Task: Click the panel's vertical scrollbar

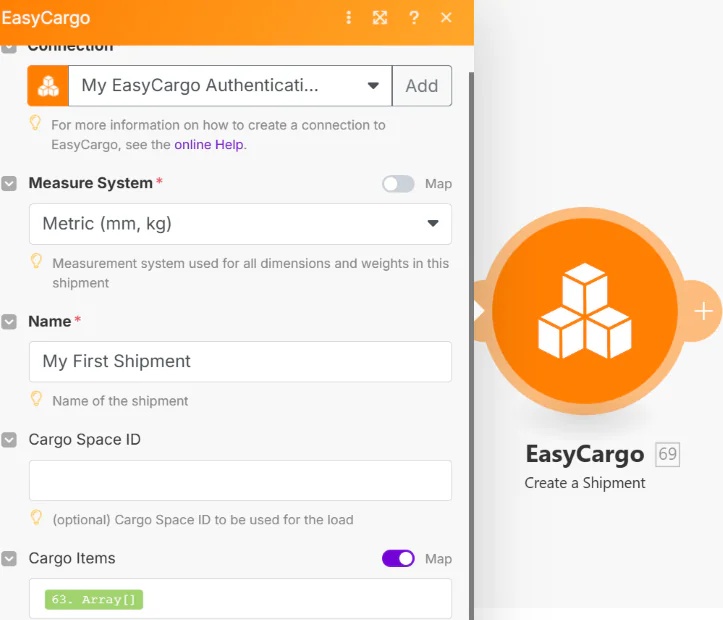Action: pyautogui.click(x=471, y=346)
